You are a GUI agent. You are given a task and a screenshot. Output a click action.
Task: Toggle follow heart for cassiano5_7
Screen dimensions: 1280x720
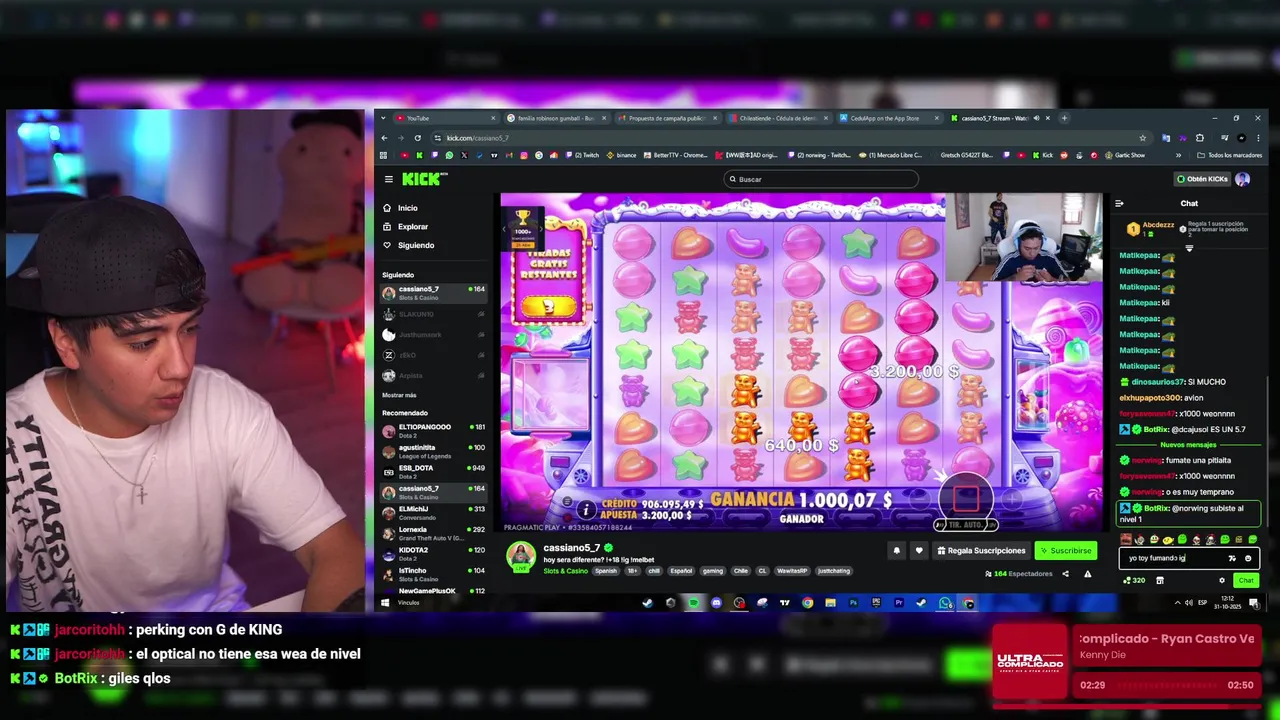tap(919, 550)
